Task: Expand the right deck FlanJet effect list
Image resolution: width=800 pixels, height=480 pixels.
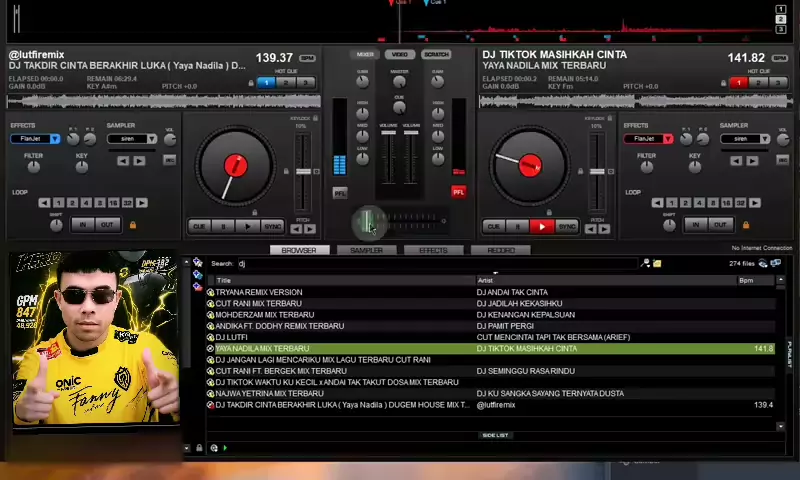Action: tap(666, 139)
